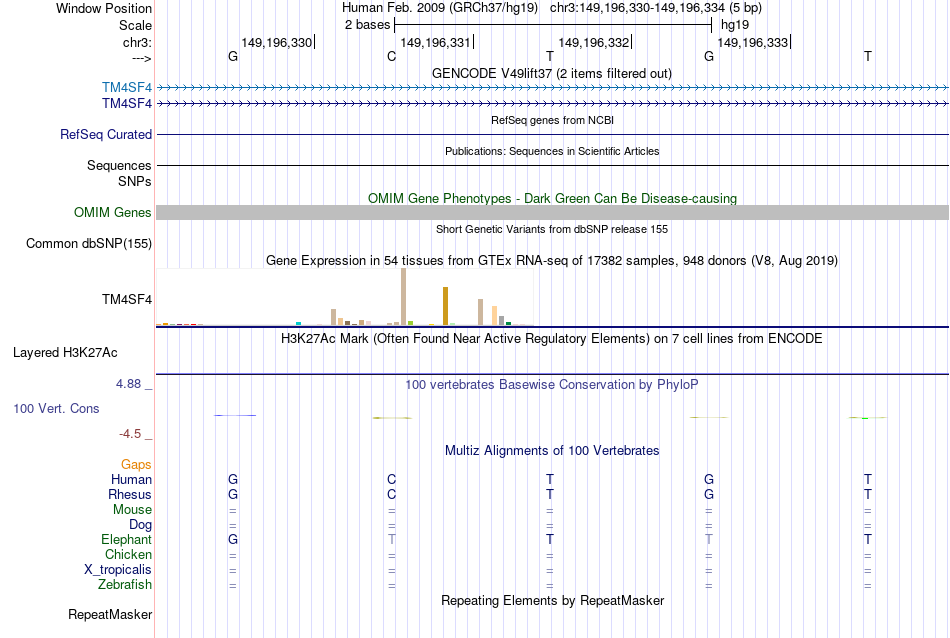Select the X_tropicalis alignment row label
Screen dimensions: 950x638
[x=118, y=570]
